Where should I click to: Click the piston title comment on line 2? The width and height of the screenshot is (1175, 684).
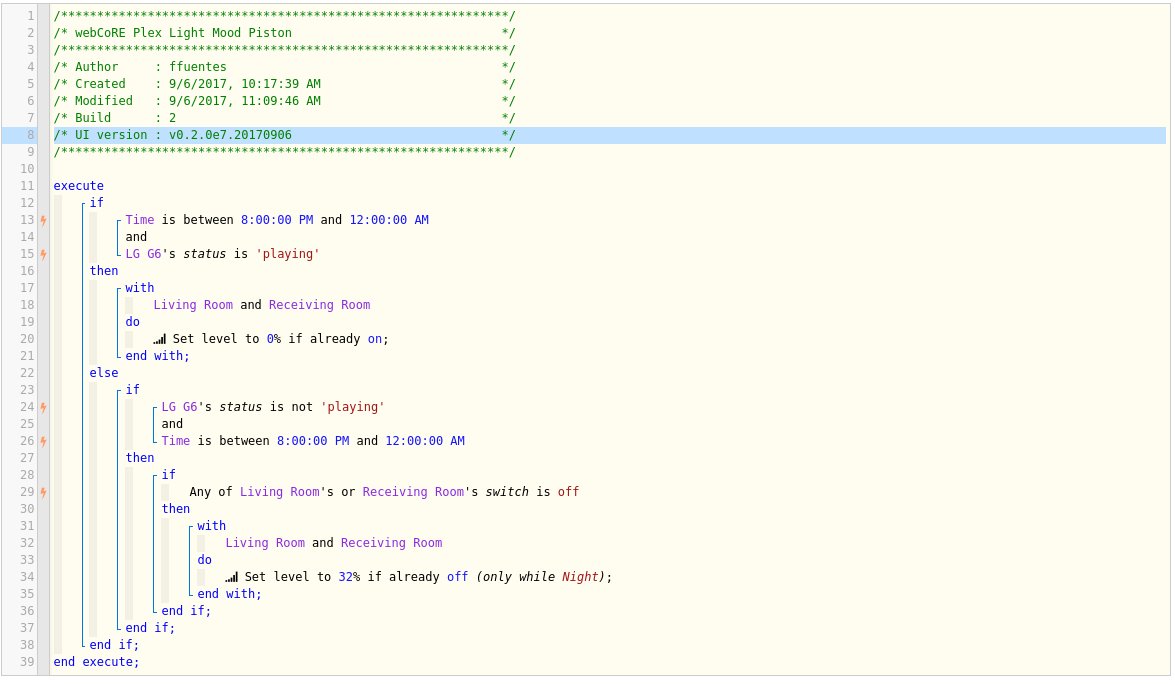[x=284, y=33]
